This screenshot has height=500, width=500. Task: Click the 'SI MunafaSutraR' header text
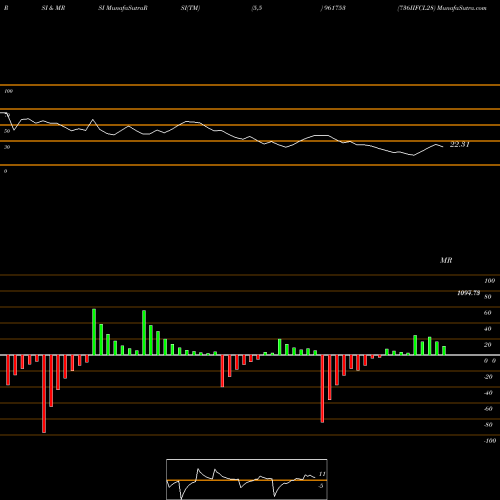pos(123,8)
